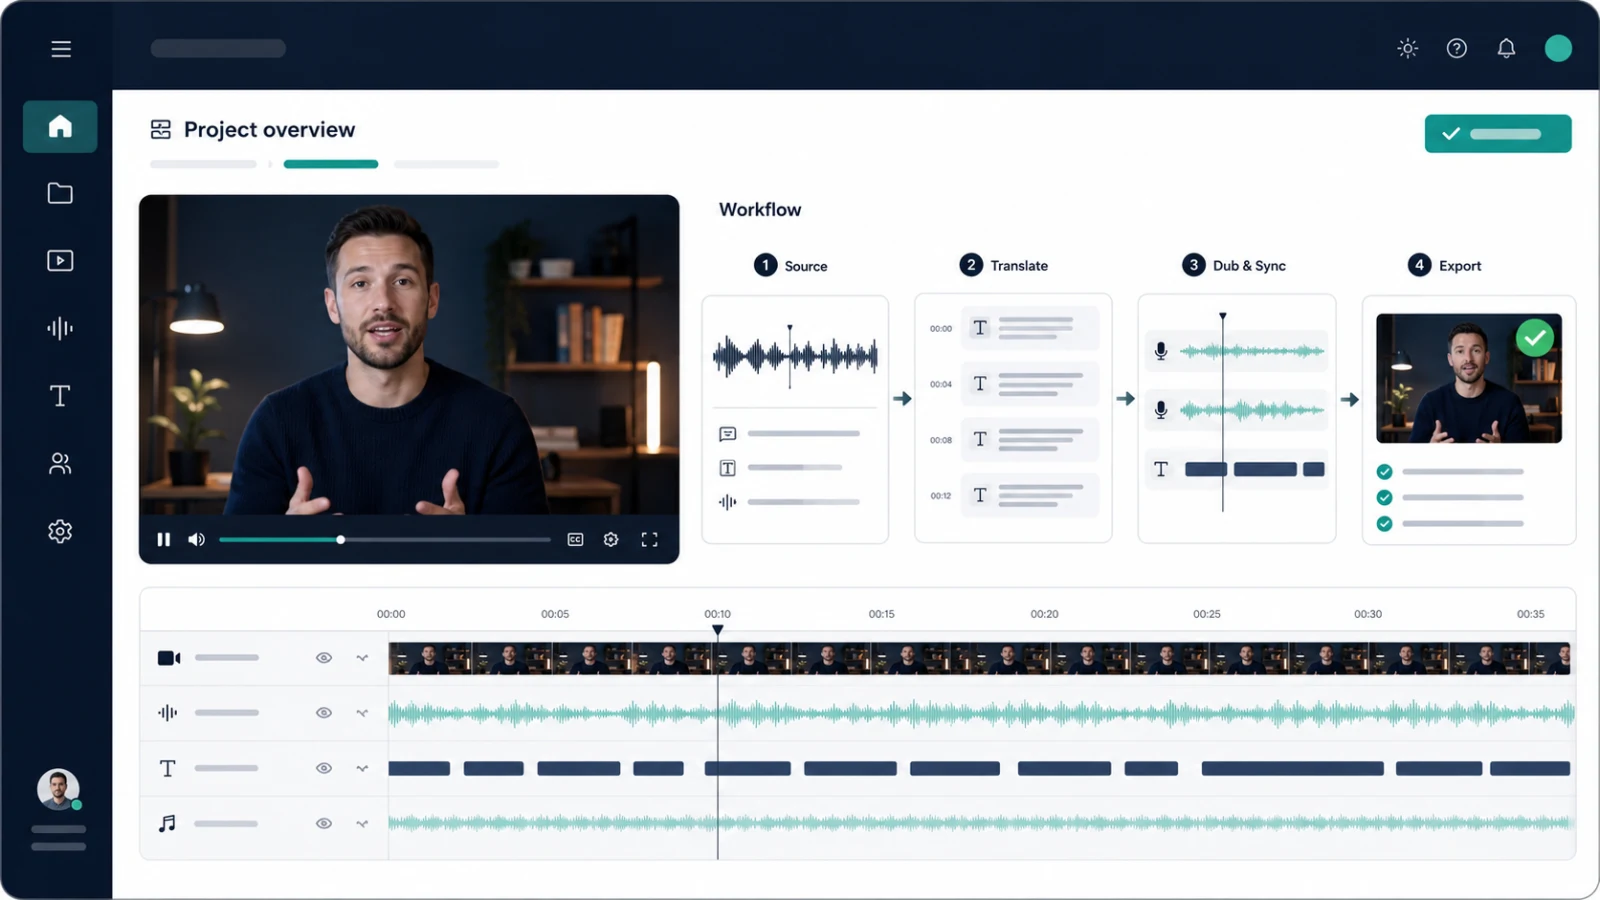Open the audio waveform sidebar icon
Image resolution: width=1600 pixels, height=900 pixels.
[x=60, y=328]
